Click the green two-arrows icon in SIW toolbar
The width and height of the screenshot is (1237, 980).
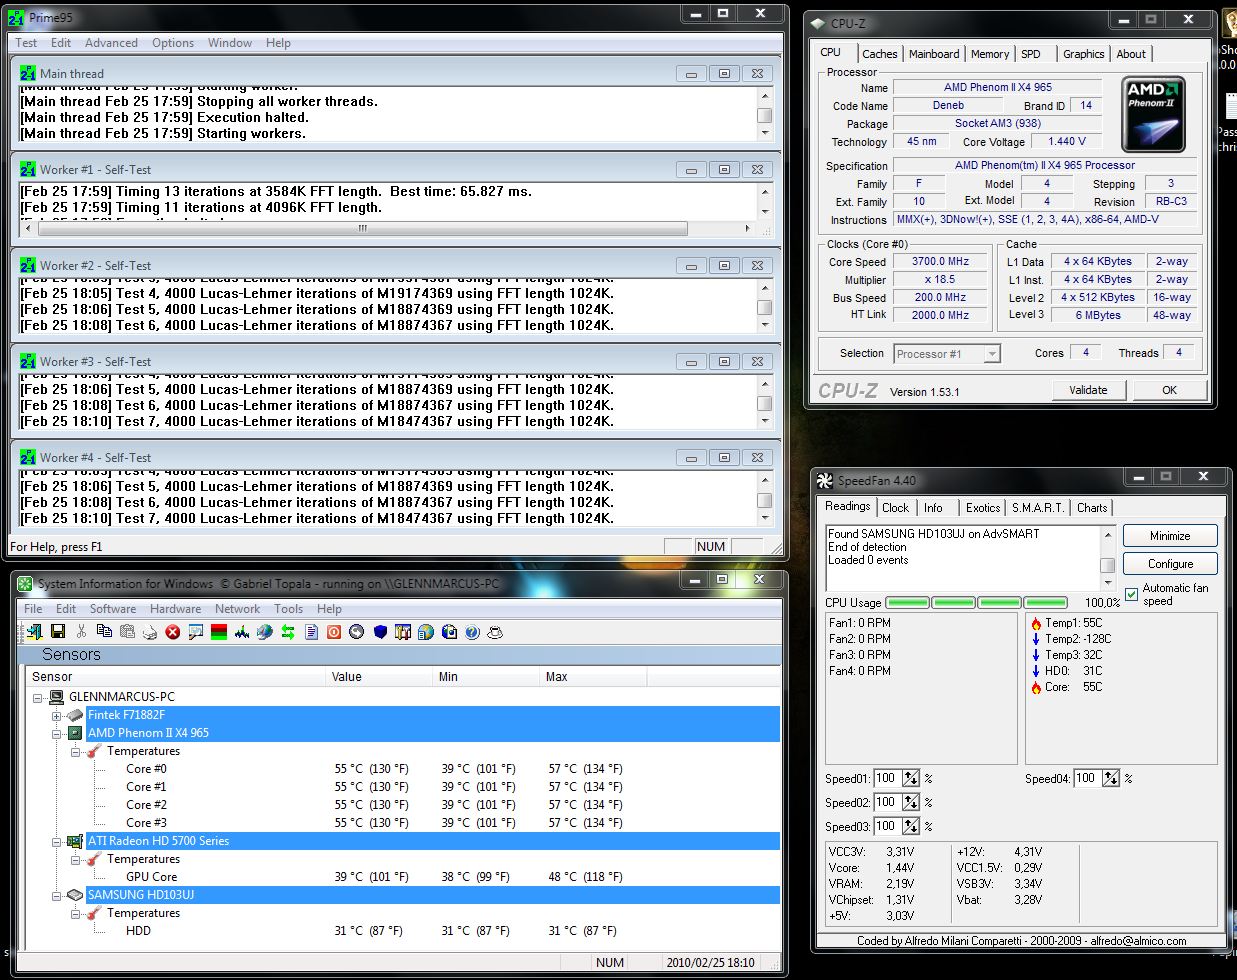pyautogui.click(x=288, y=632)
